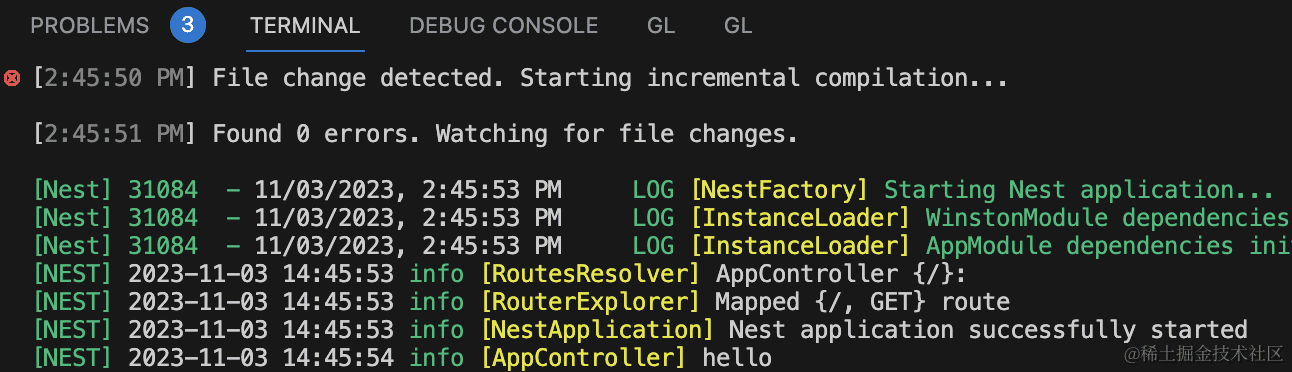The image size is (1292, 372).
Task: Click the 'Mapped {/, GET} route' text
Action: (862, 302)
